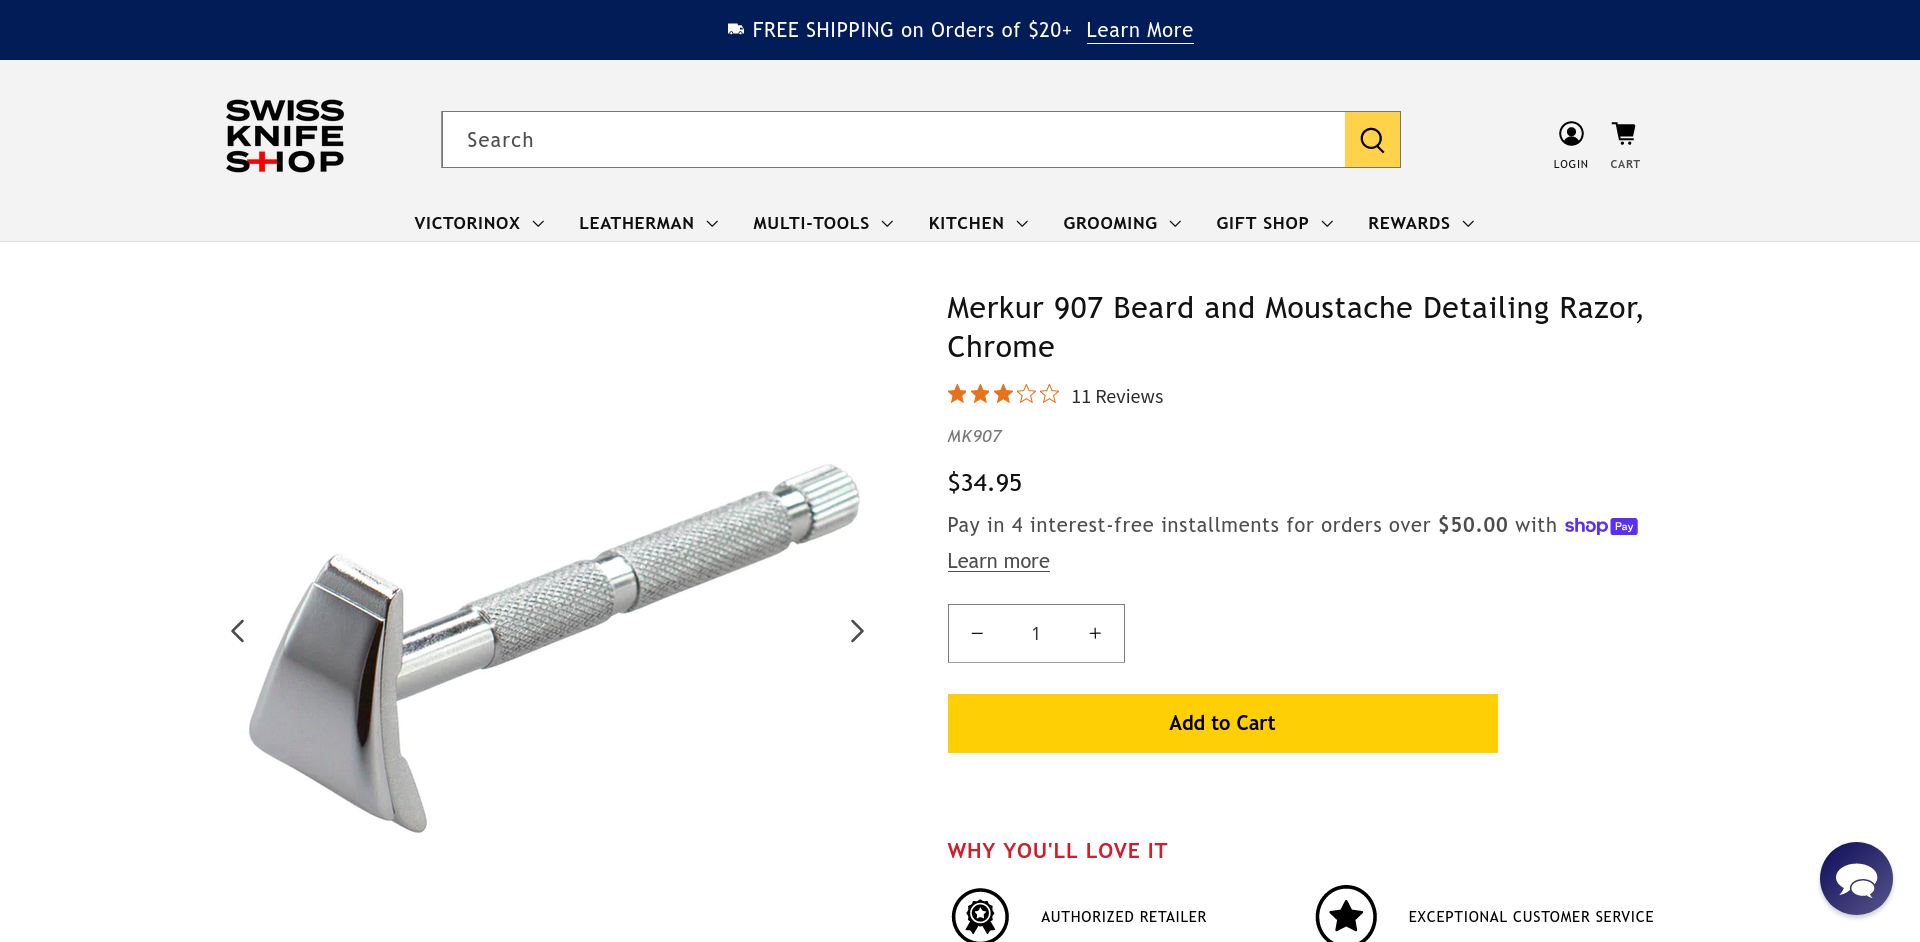This screenshot has width=1920, height=942.
Task: Increase quantity with the plus button
Action: coord(1095,633)
